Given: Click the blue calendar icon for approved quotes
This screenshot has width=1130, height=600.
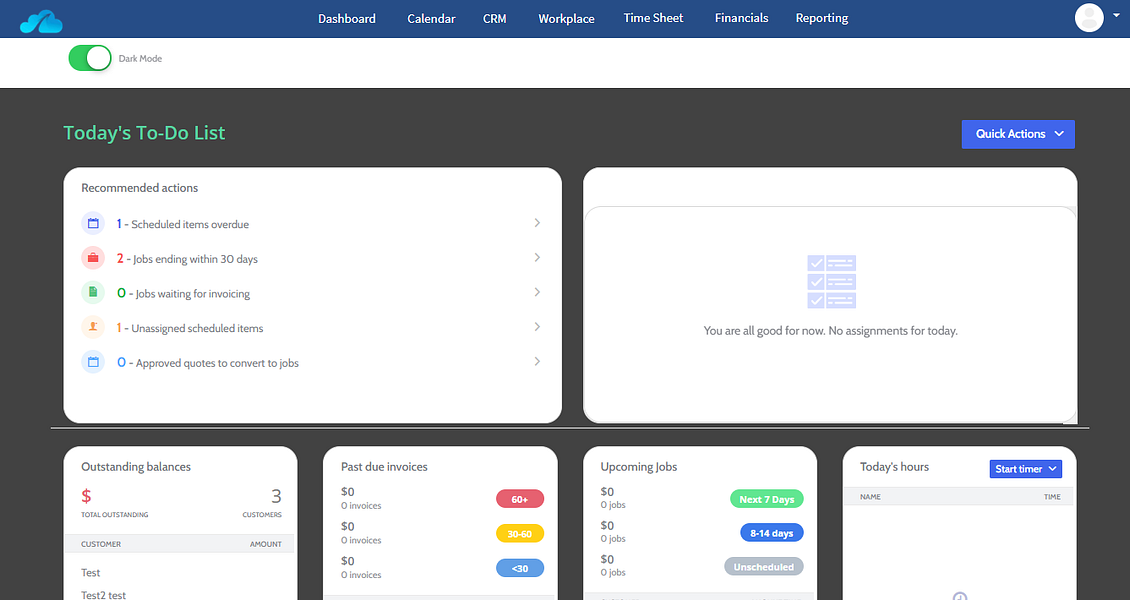Looking at the screenshot, I should [93, 362].
